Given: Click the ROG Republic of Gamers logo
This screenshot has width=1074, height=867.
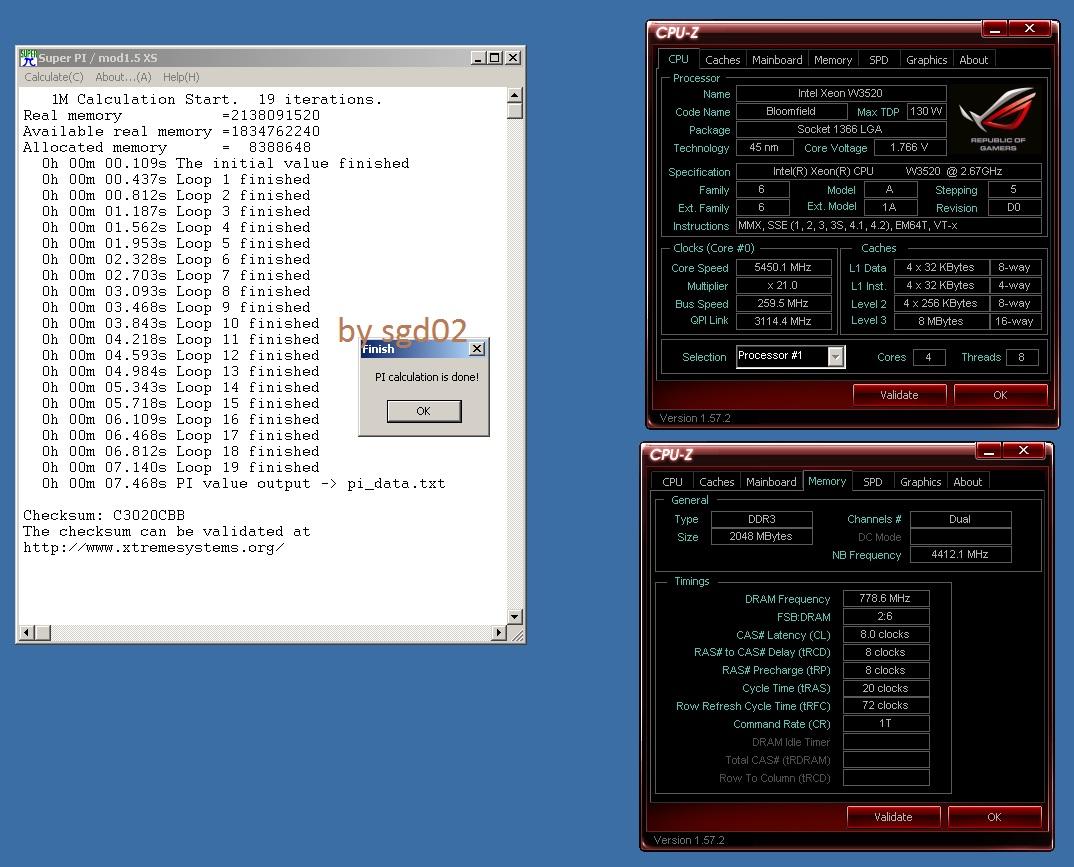Looking at the screenshot, I should point(997,119).
